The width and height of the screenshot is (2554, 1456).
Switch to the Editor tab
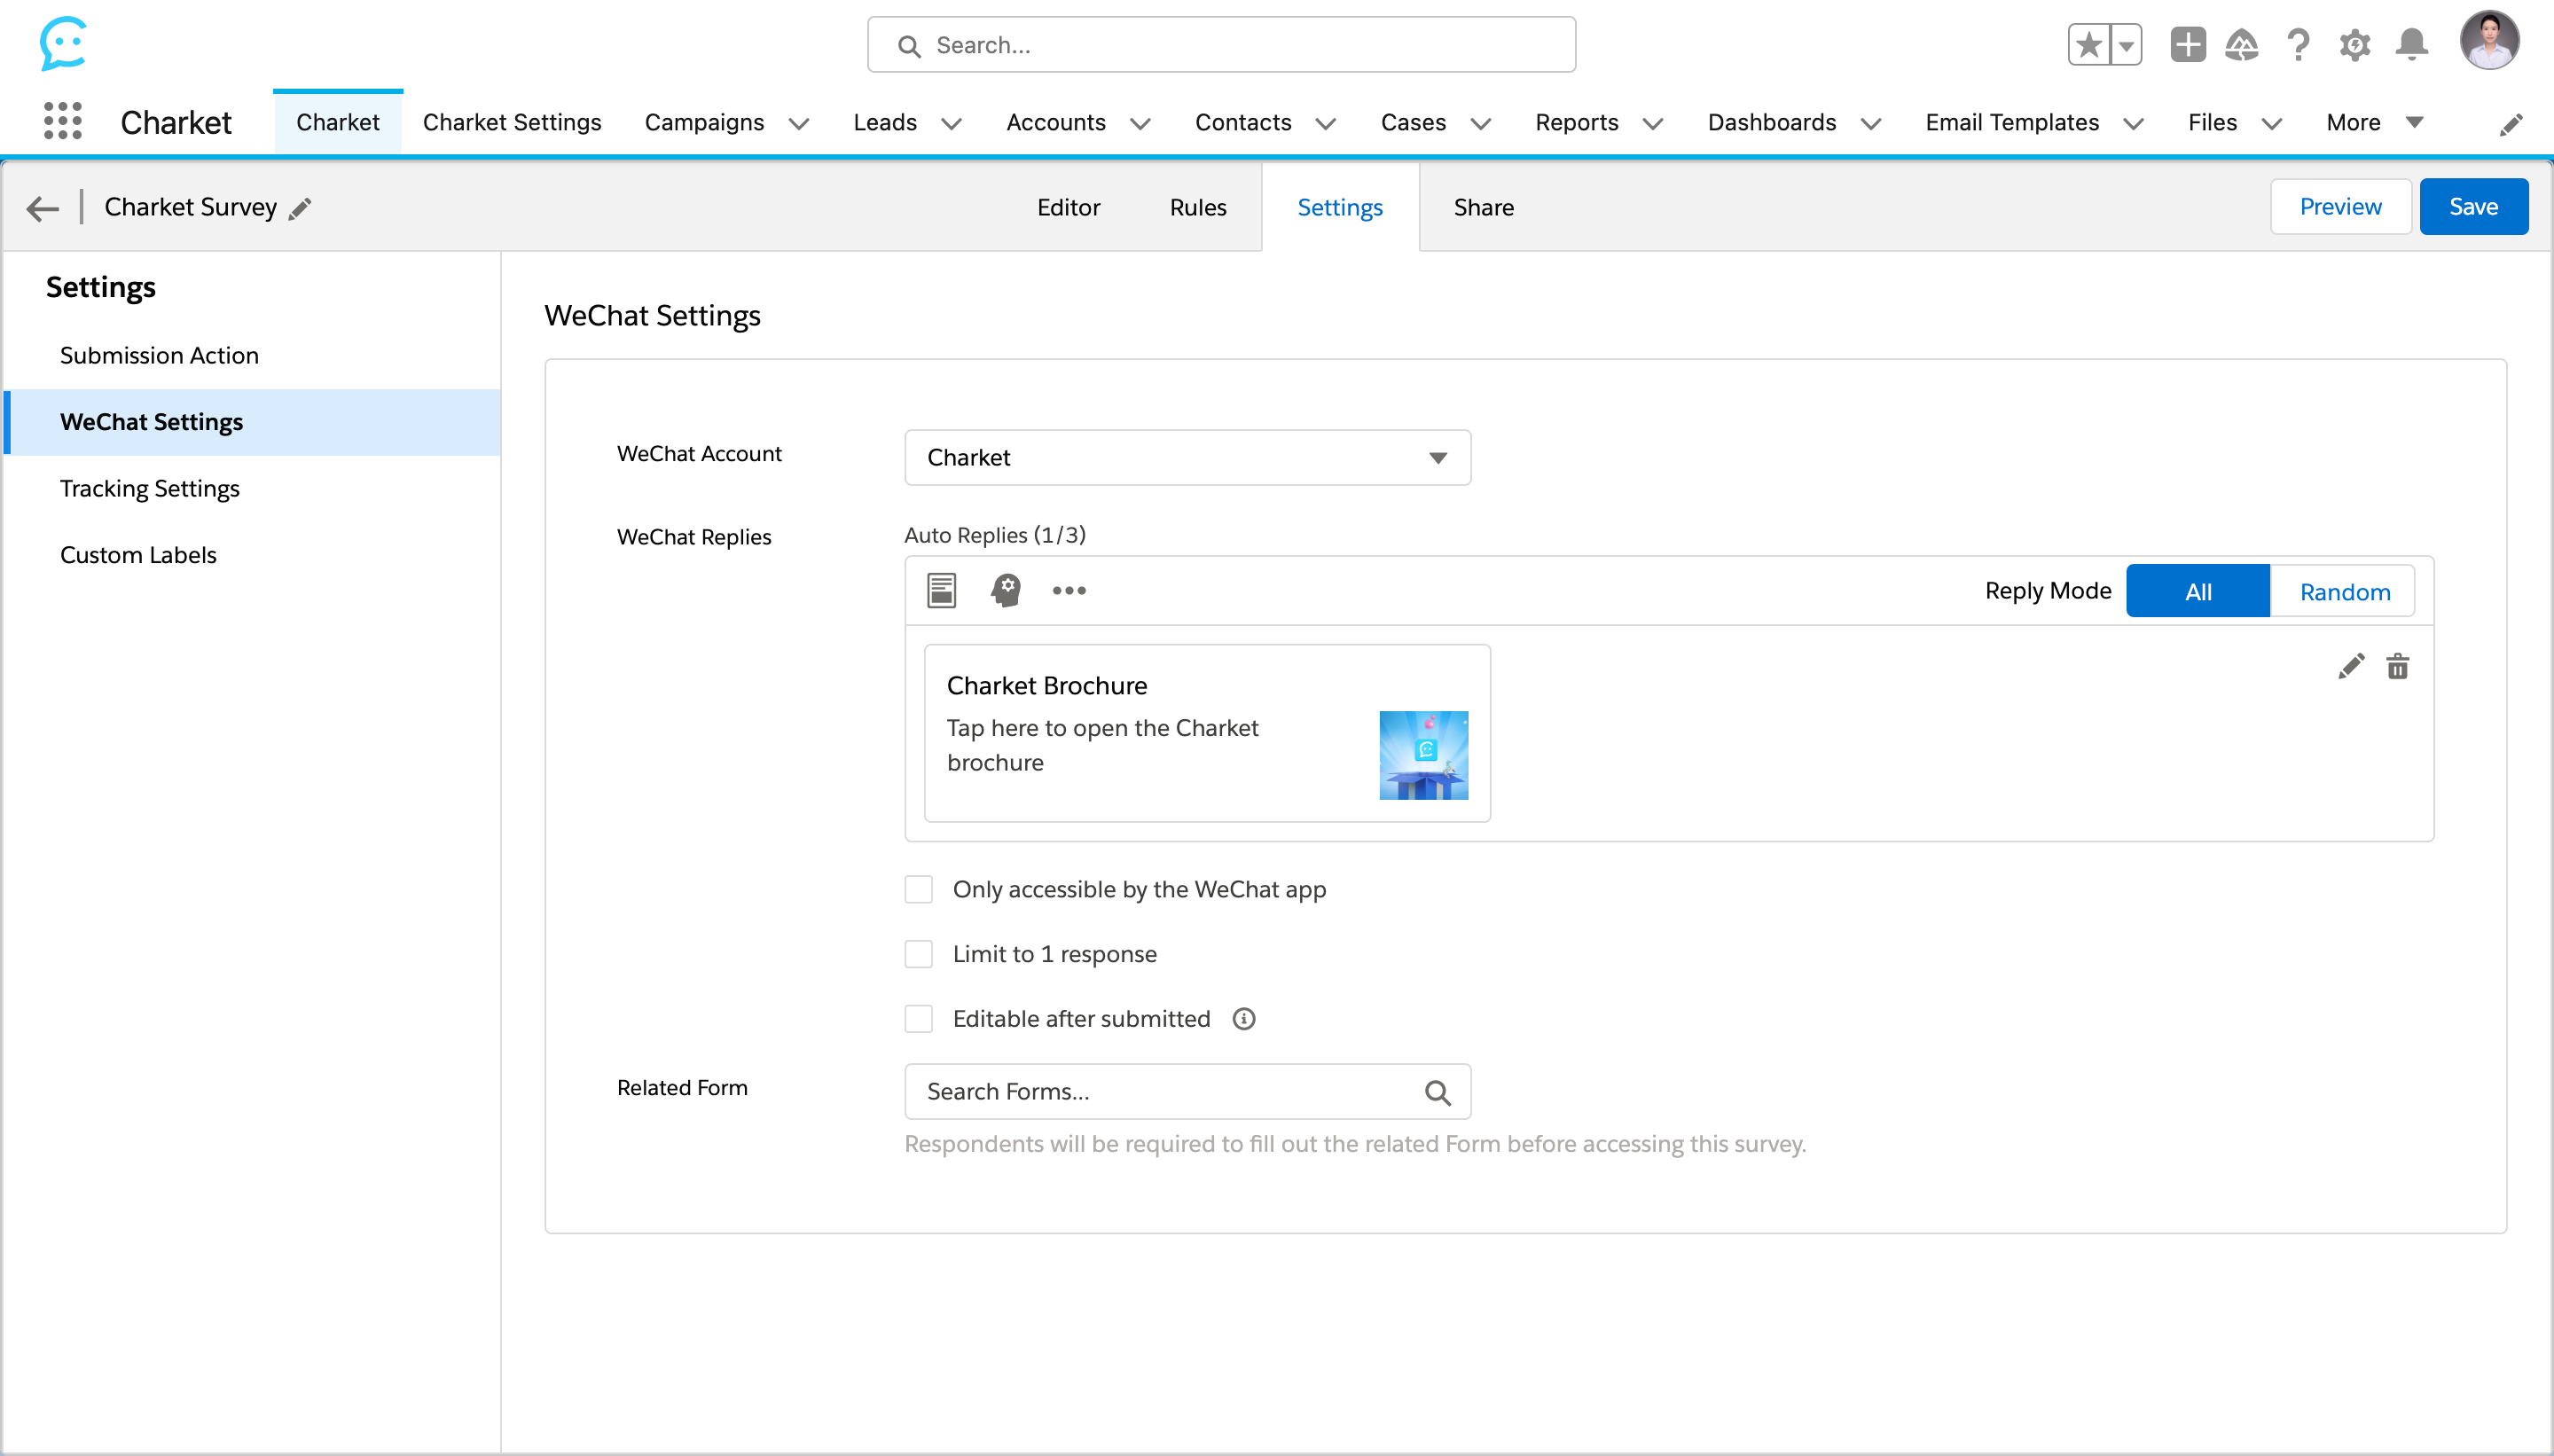pos(1068,207)
